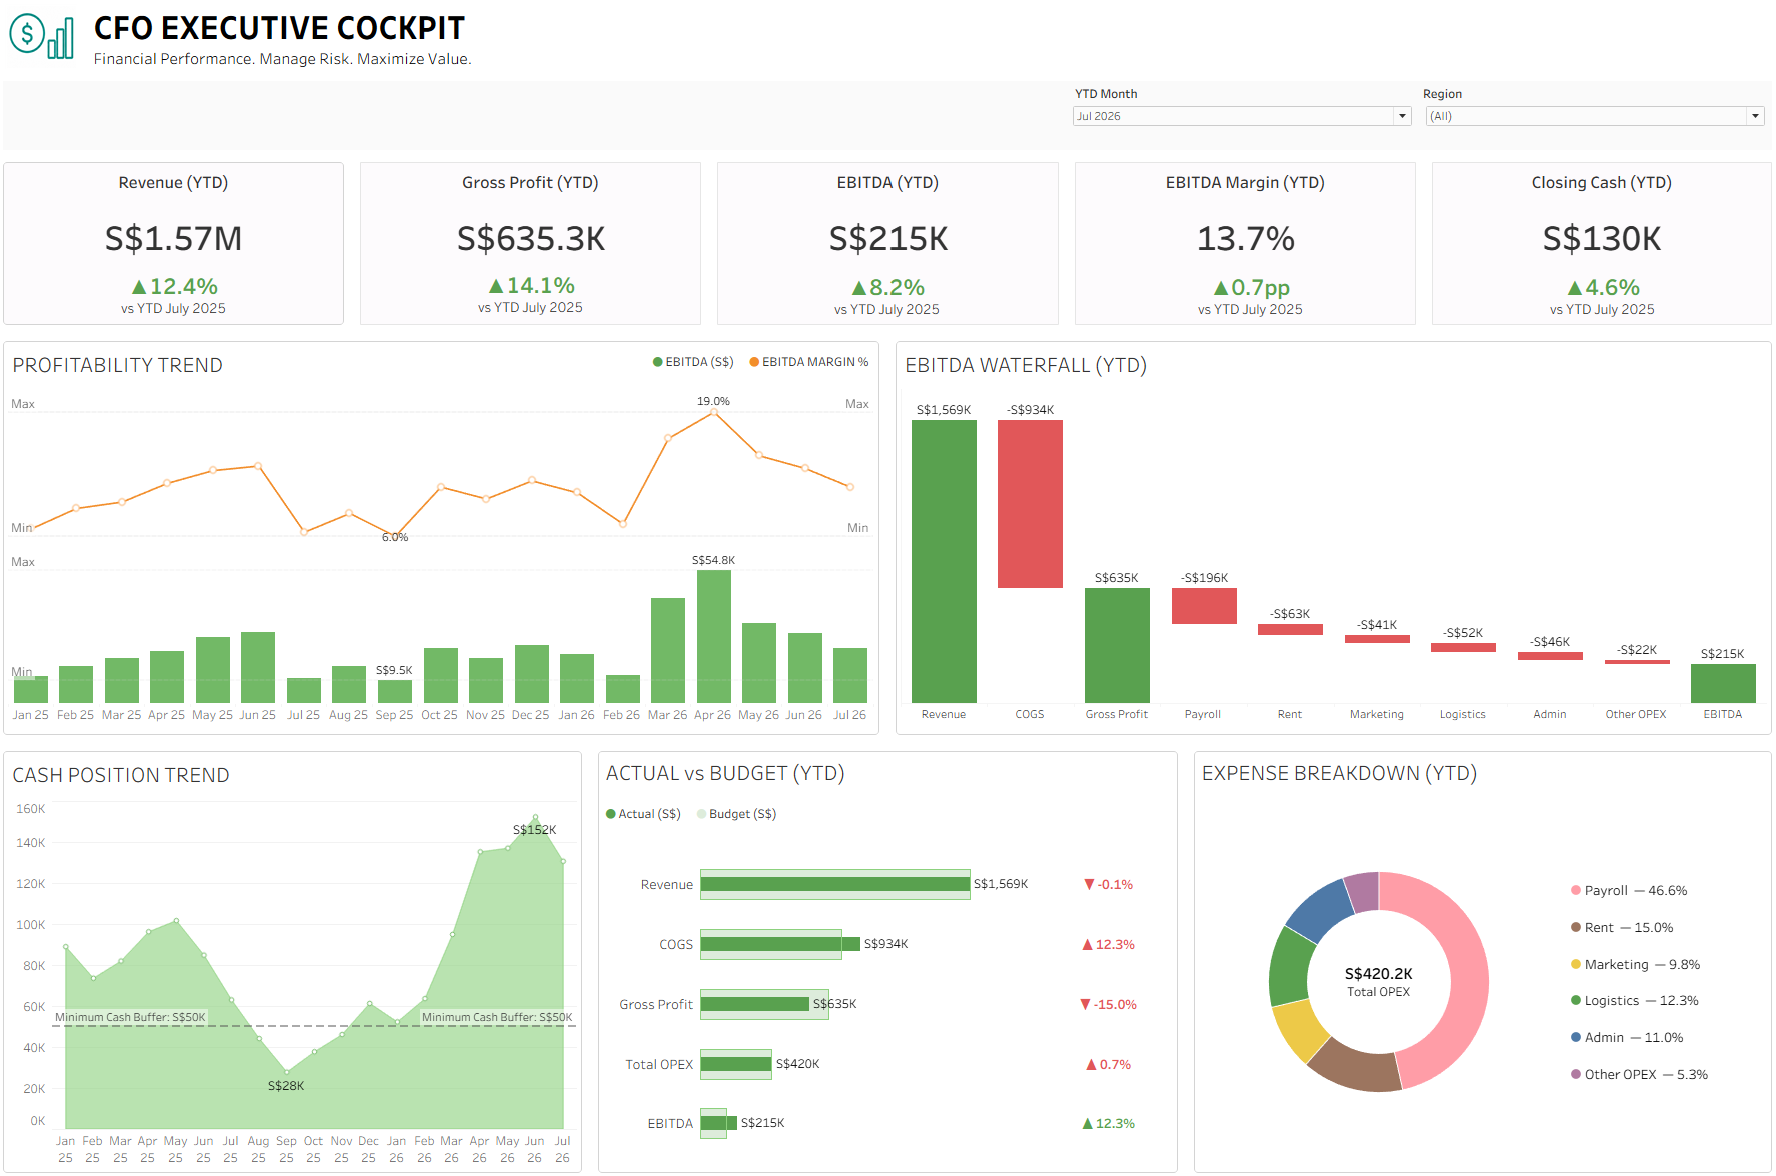Click the S$152K peak cash point marker
The height and width of the screenshot is (1176, 1776).
535,817
